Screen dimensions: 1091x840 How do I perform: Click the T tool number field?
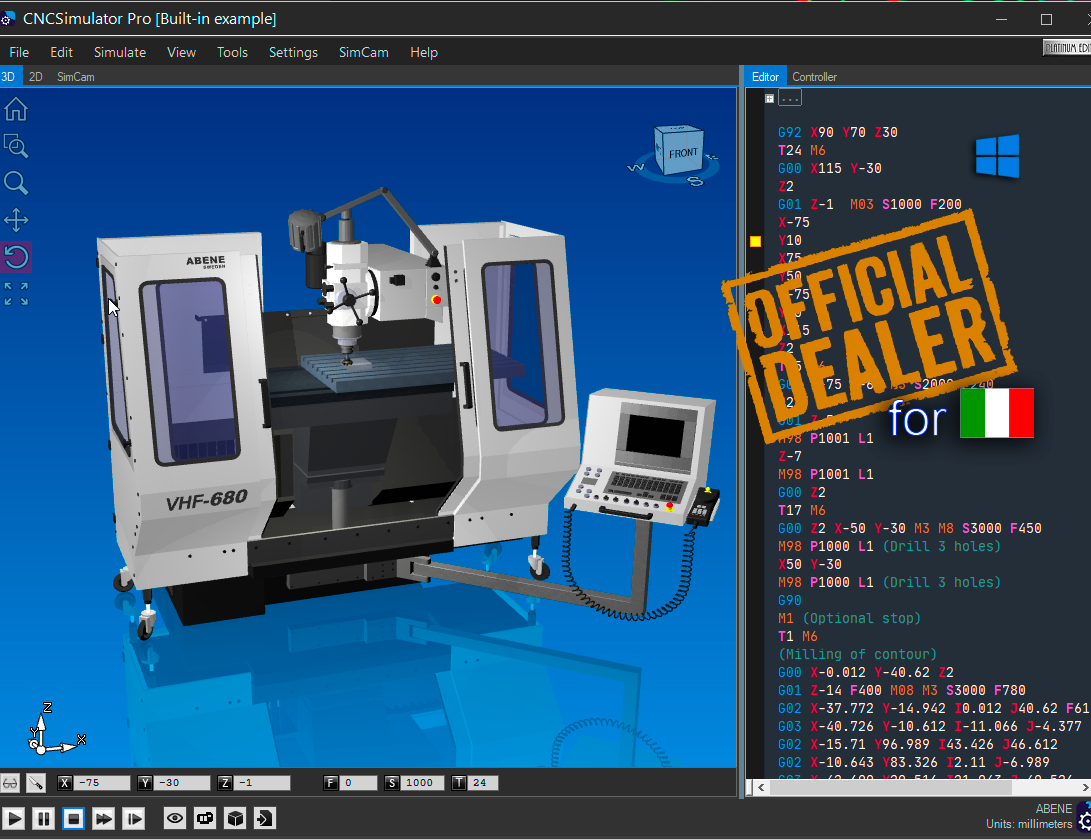pos(484,783)
